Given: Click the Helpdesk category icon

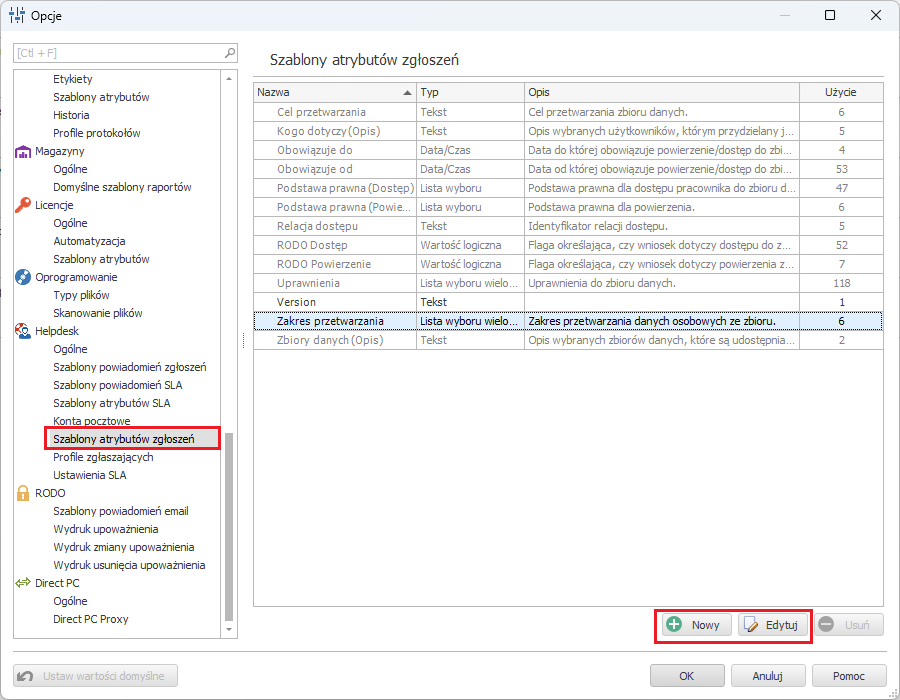Looking at the screenshot, I should point(24,331).
